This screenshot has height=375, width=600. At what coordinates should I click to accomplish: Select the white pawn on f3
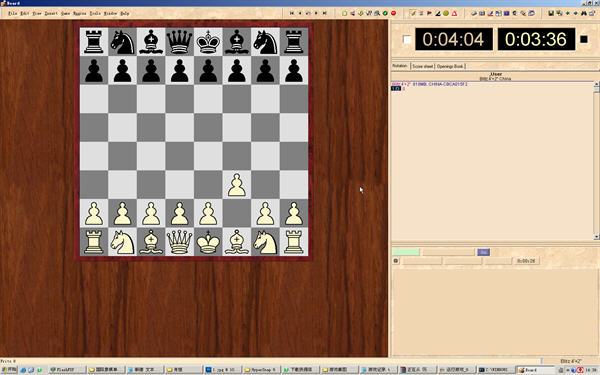(237, 185)
